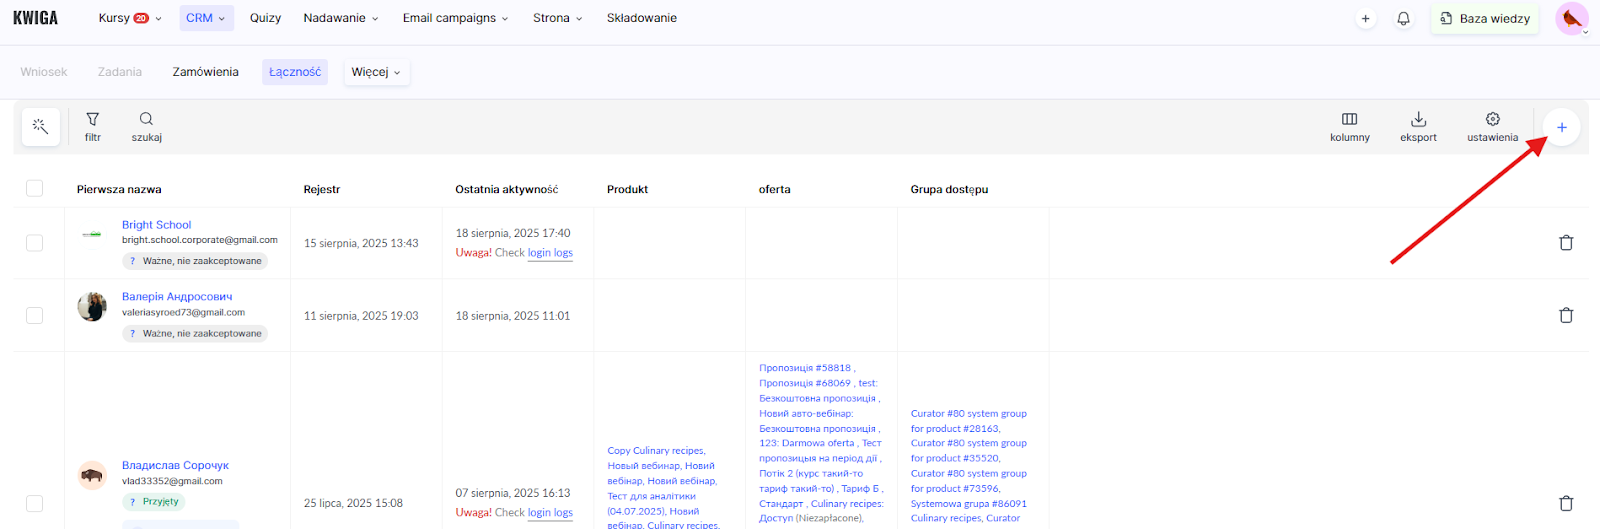Check the Bright School row checkbox
The width and height of the screenshot is (1600, 529).
point(35,243)
